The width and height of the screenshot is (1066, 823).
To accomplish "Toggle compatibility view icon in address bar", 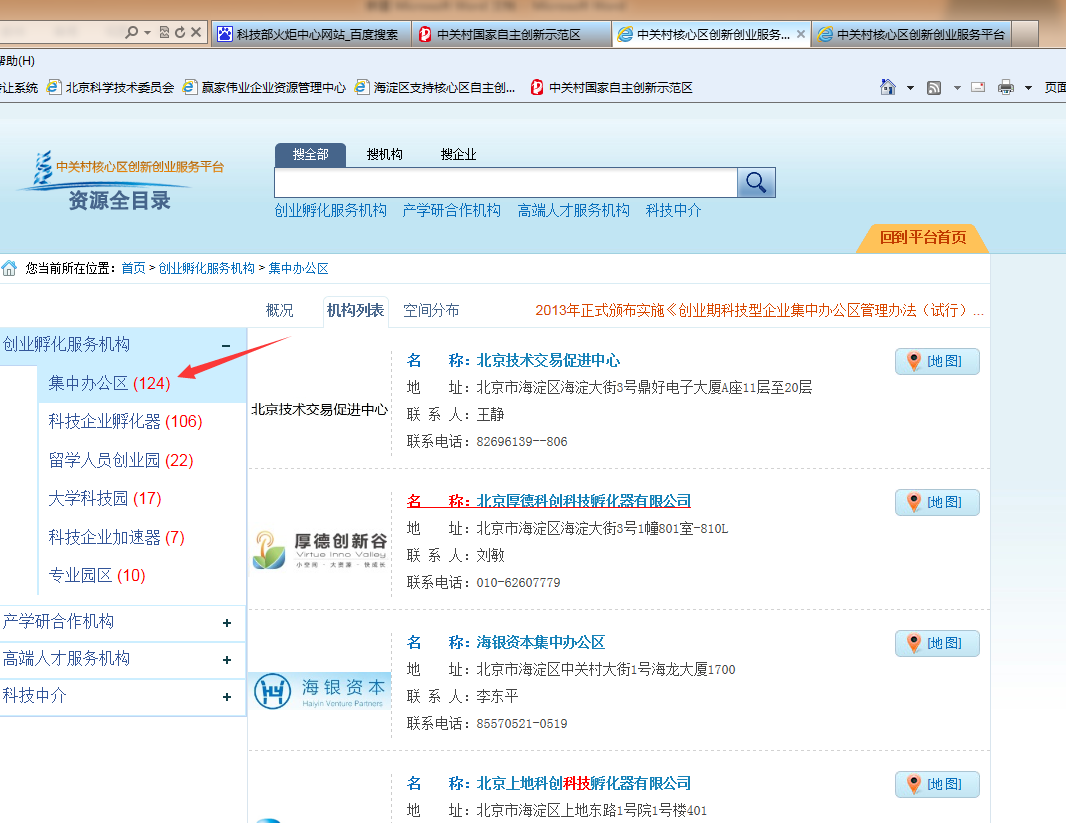I will pos(164,32).
